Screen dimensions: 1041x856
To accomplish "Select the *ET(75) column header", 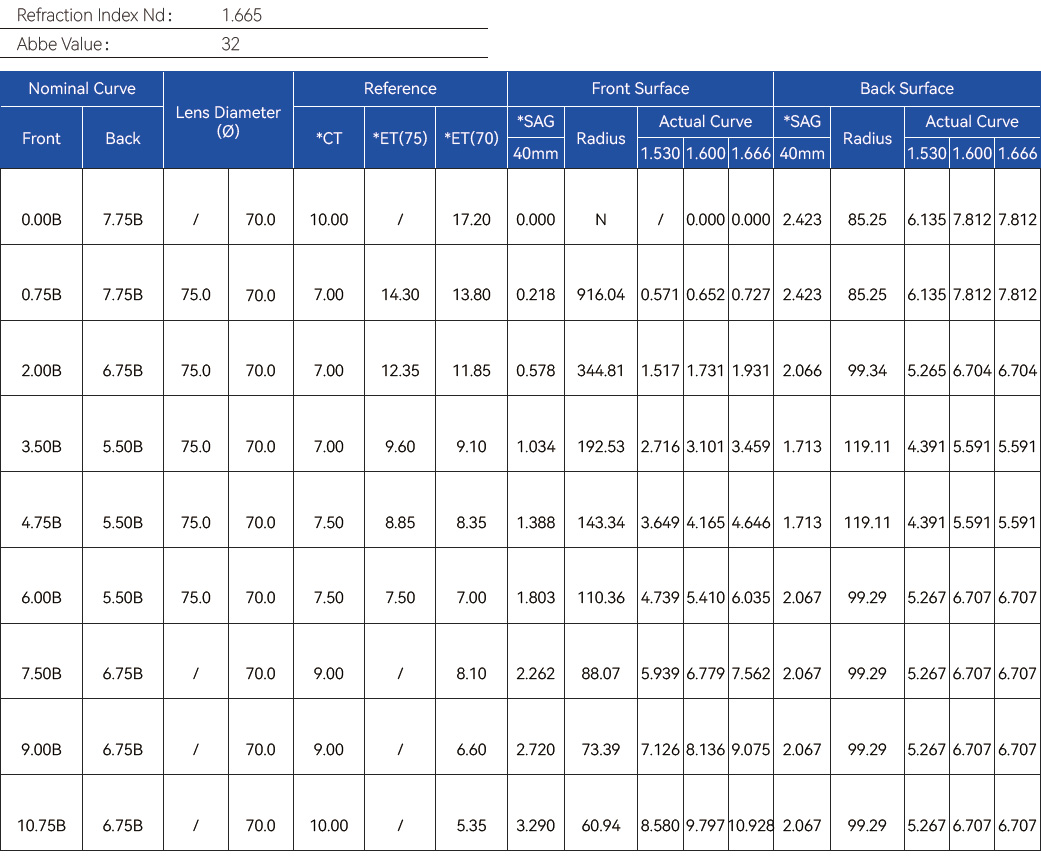I will 400,138.
